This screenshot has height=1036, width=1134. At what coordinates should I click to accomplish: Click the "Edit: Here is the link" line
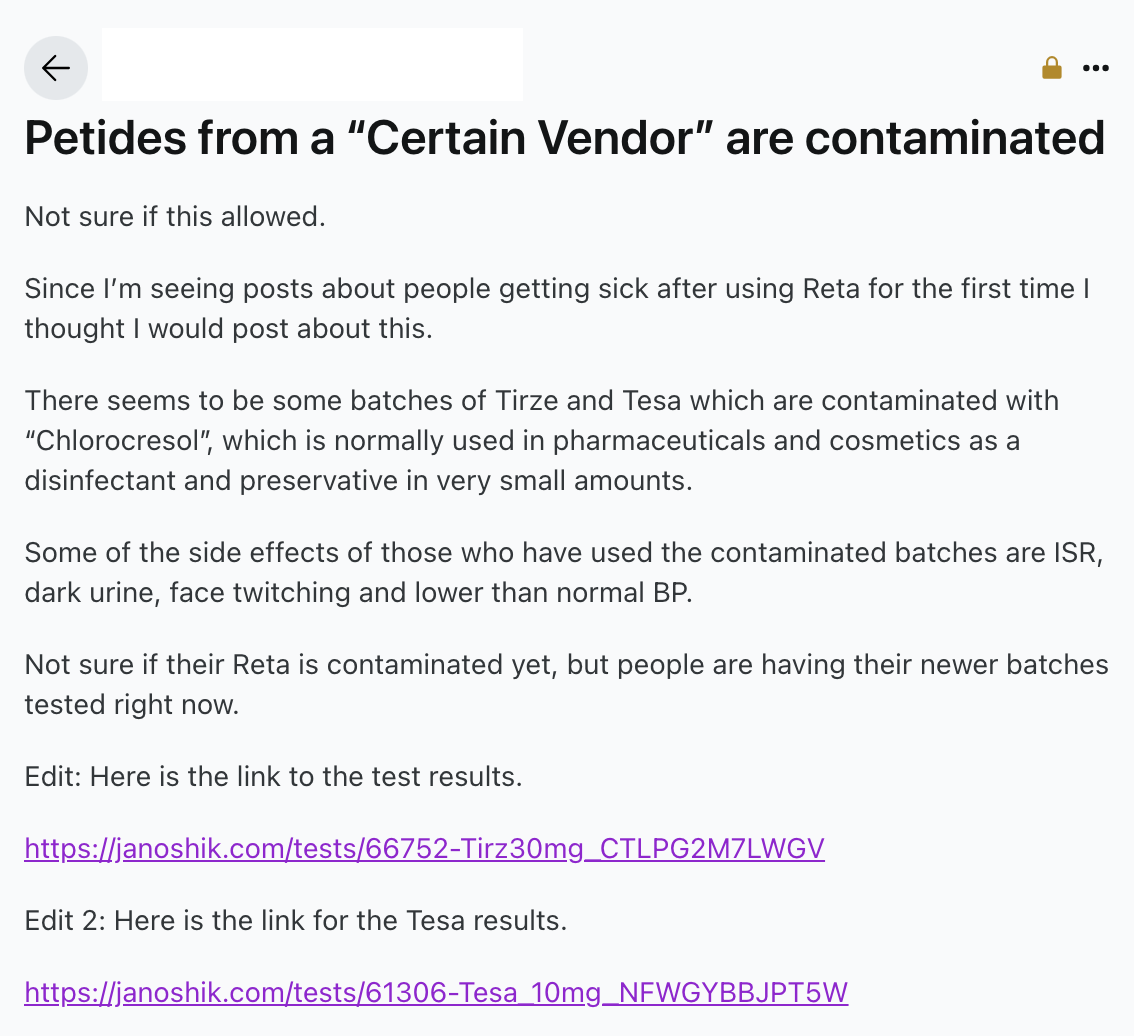273,776
